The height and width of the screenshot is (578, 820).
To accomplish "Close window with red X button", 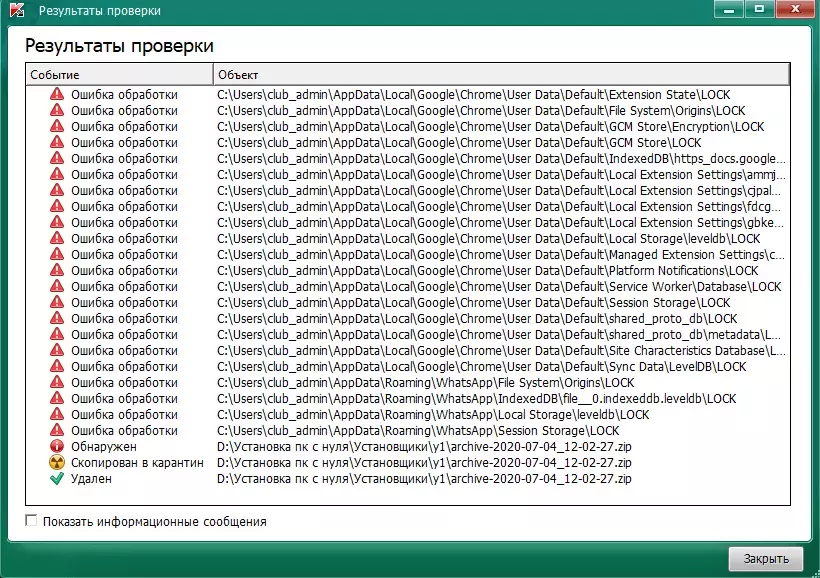I will click(796, 9).
